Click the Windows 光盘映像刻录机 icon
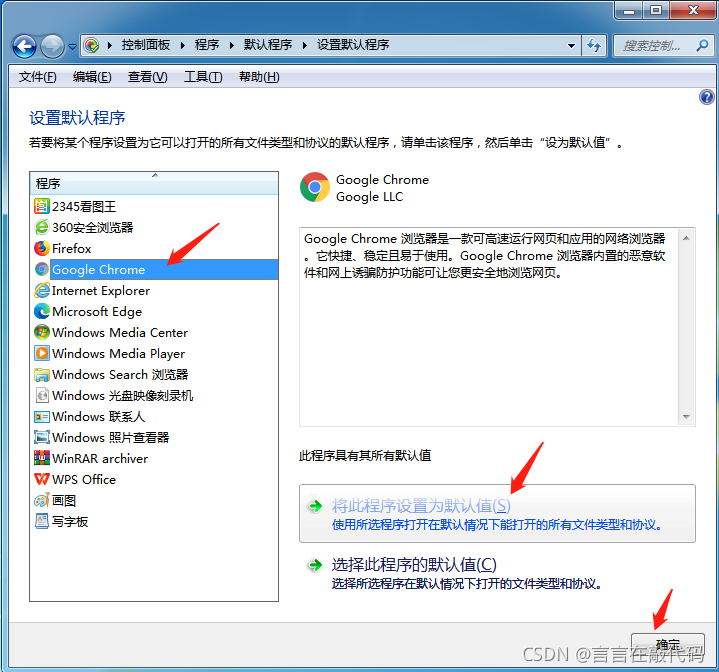The width and height of the screenshot is (719, 672). [42, 395]
